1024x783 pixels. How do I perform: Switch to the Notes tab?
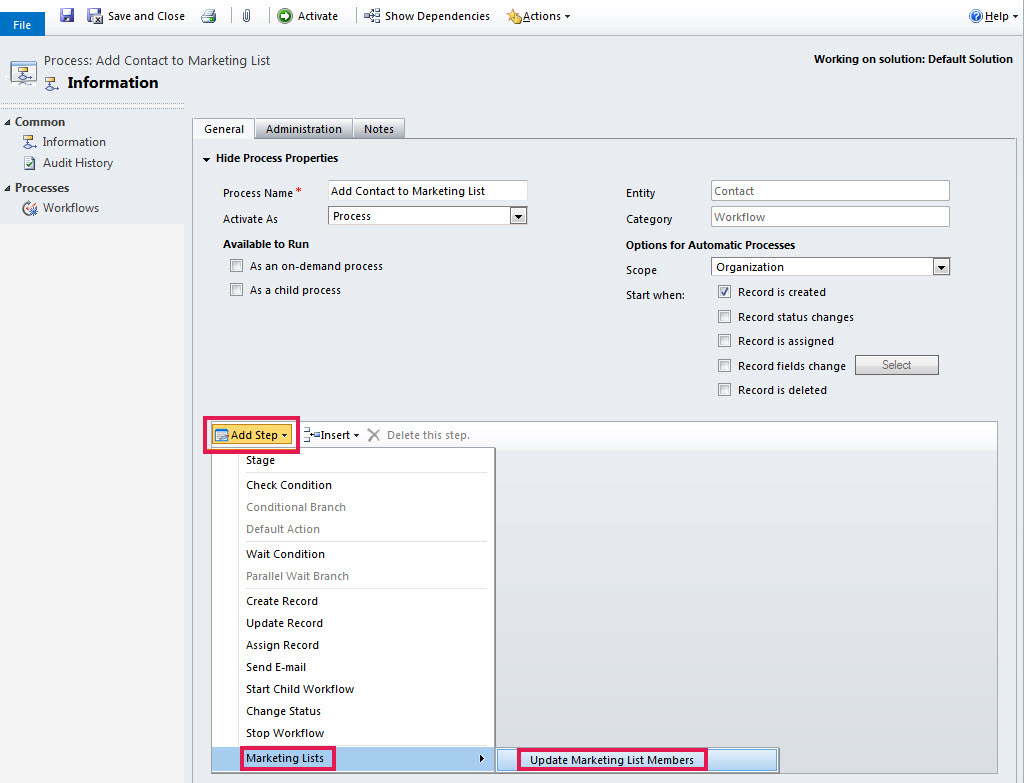[x=379, y=129]
